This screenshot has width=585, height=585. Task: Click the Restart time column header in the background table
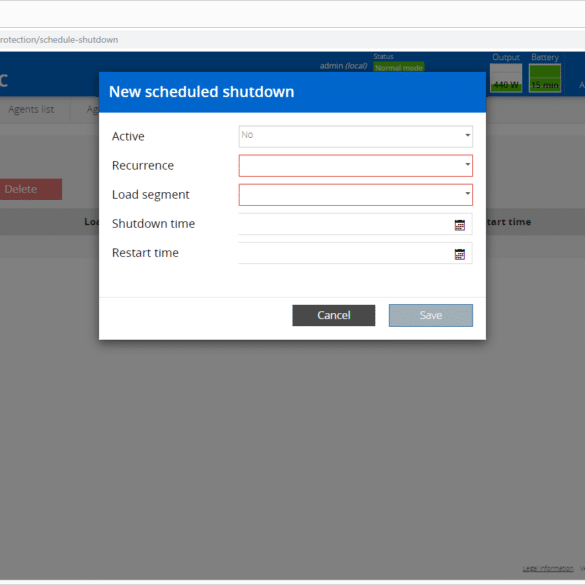click(x=509, y=222)
